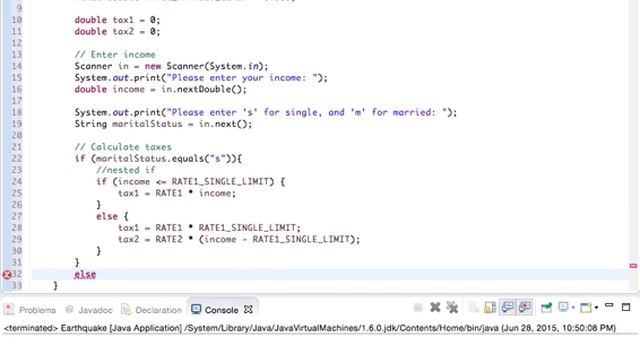Viewport: 640px width, 360px height.
Task: Expand the Open Console dropdown arrow
Action: point(596,308)
